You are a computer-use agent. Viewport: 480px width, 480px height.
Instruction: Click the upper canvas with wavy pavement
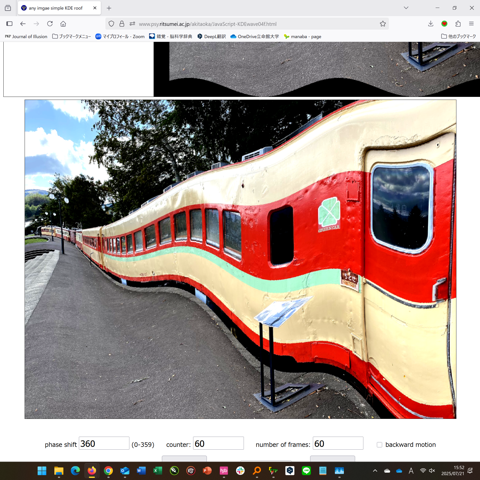click(317, 69)
